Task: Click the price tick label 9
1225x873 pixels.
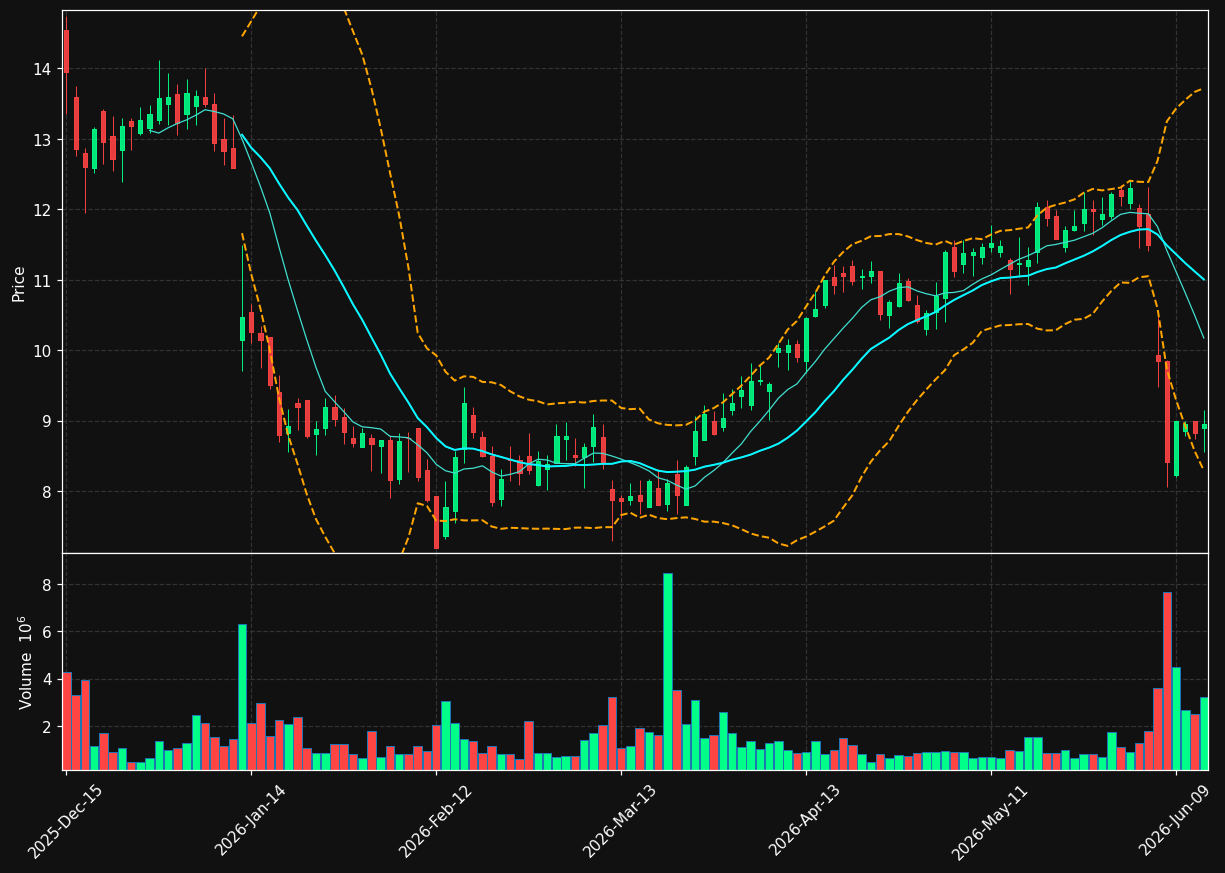Action: coord(47,422)
